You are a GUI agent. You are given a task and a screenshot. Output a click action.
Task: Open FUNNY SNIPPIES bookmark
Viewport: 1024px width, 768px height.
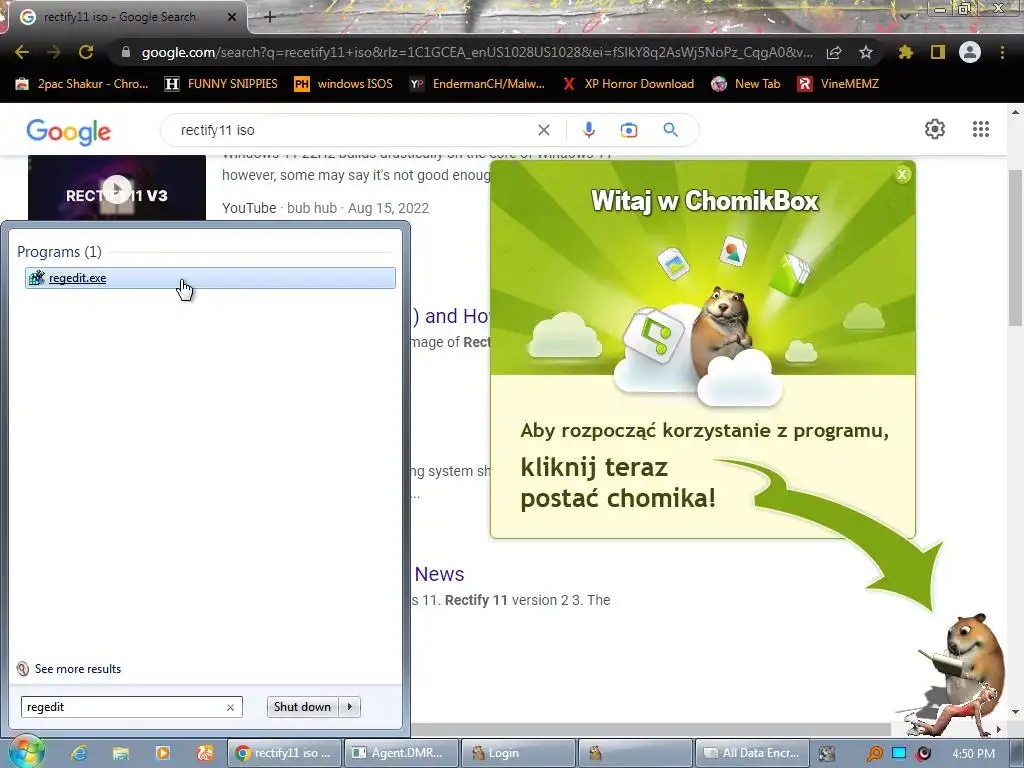point(221,84)
